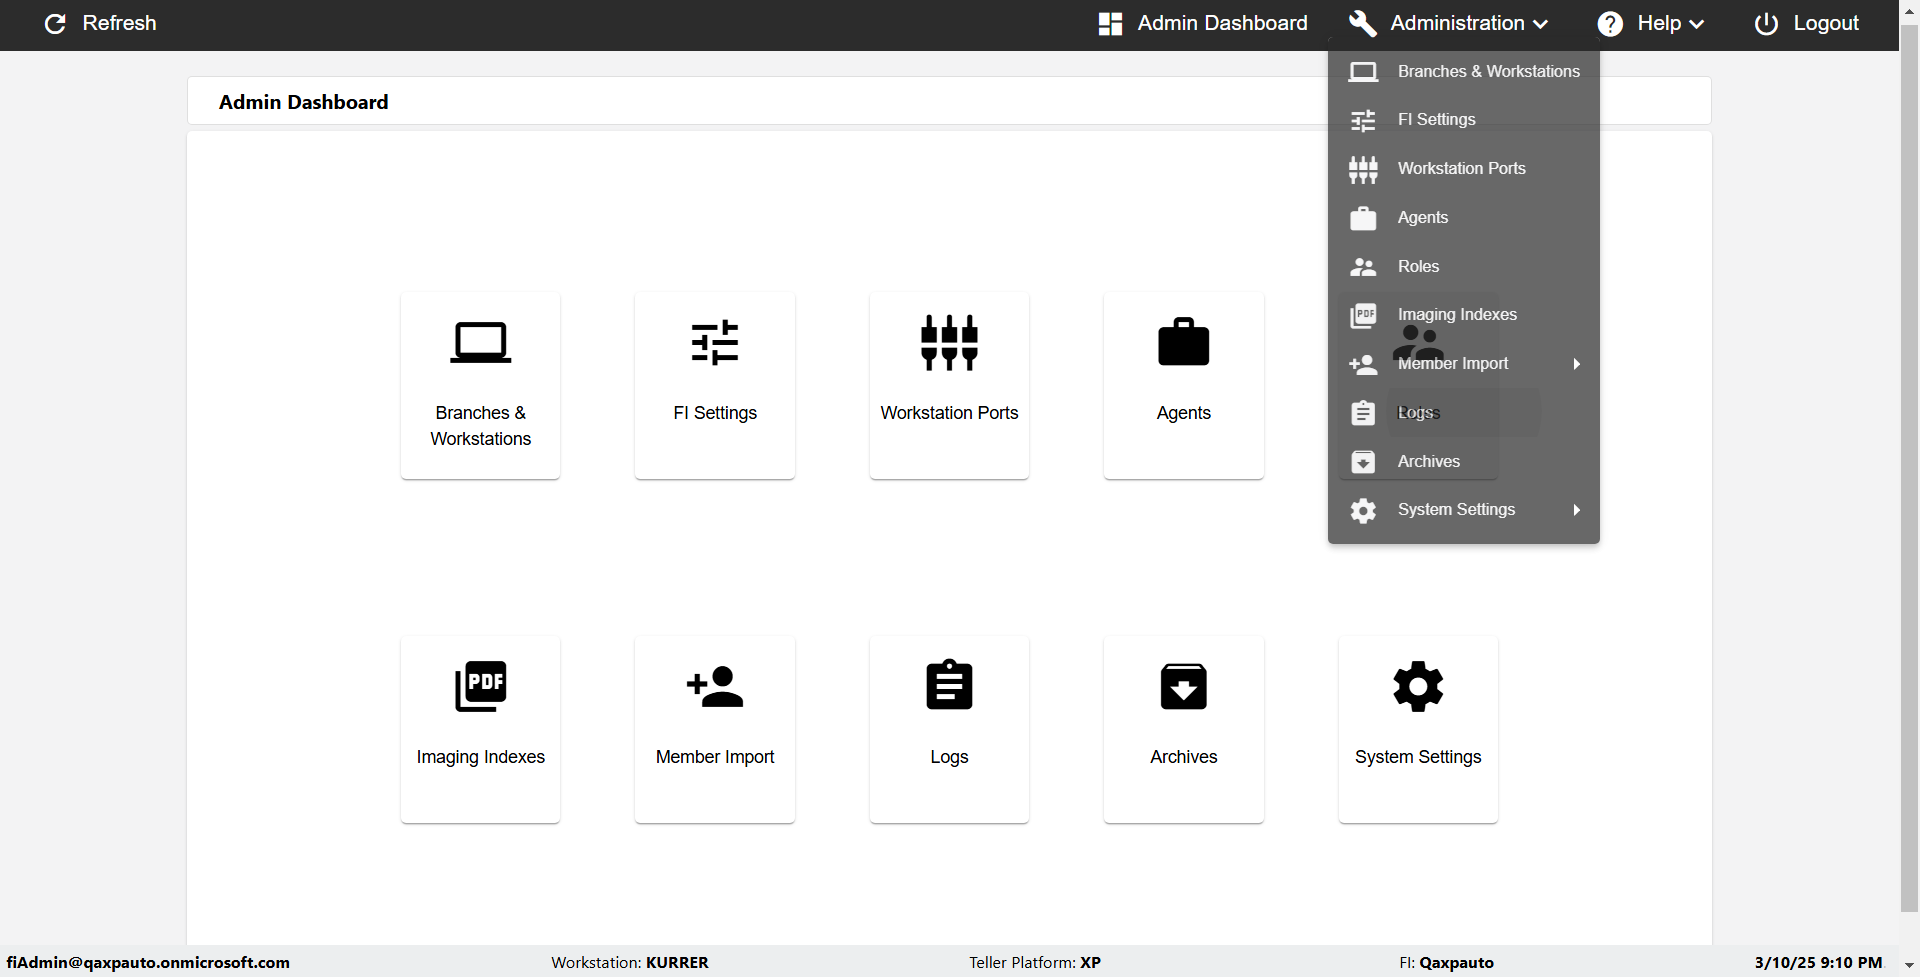This screenshot has width=1920, height=977.
Task: Click briefcase icon beside Agents menu entry
Action: (x=1363, y=218)
